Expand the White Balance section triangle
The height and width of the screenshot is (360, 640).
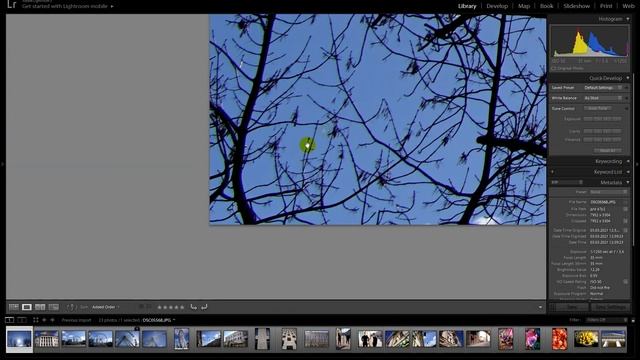click(627, 98)
